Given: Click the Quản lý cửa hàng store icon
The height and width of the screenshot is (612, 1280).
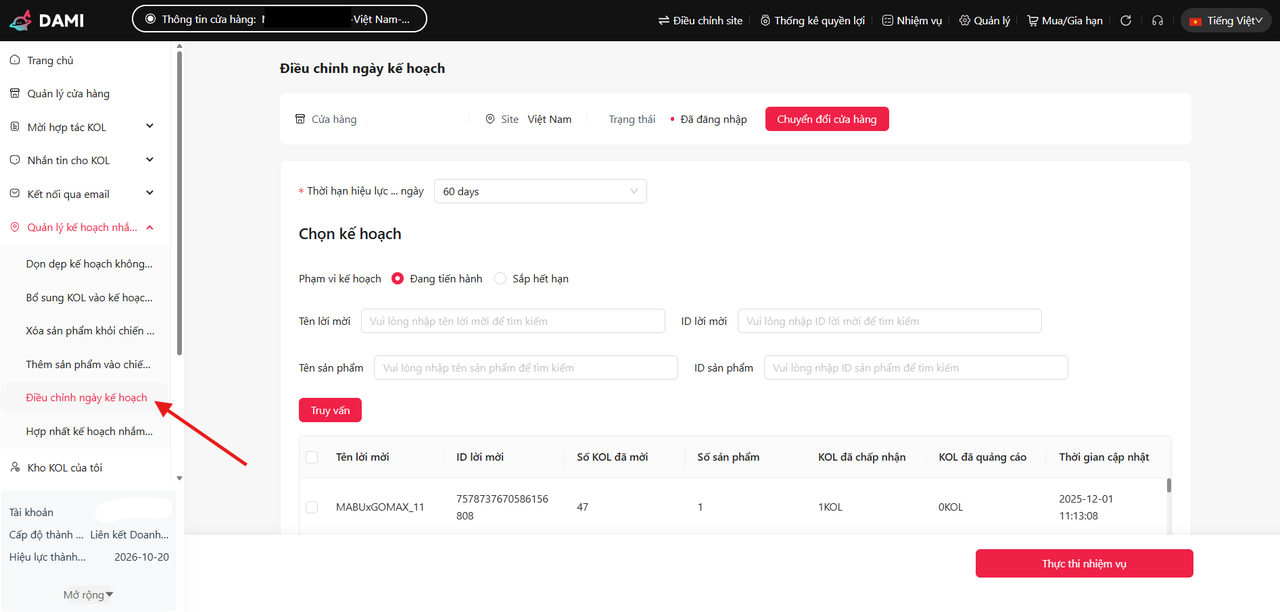Looking at the screenshot, I should 15,93.
